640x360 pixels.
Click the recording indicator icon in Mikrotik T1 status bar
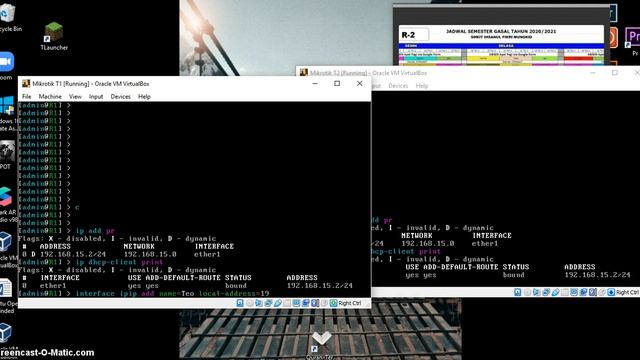(x=306, y=303)
